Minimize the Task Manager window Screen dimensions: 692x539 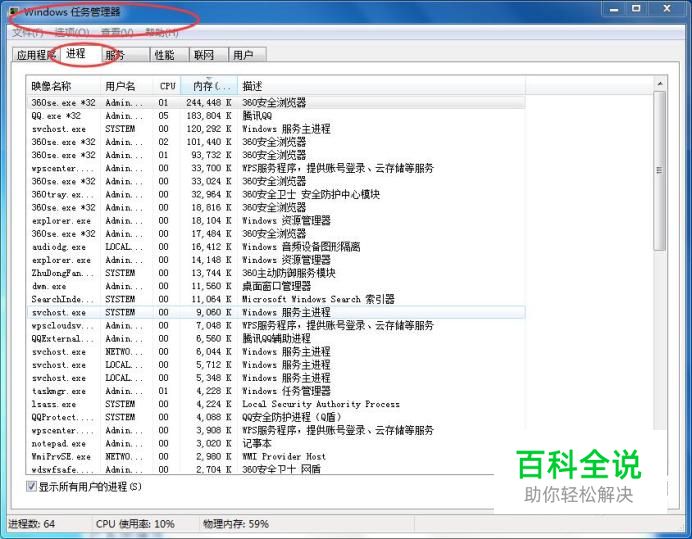(x=614, y=9)
